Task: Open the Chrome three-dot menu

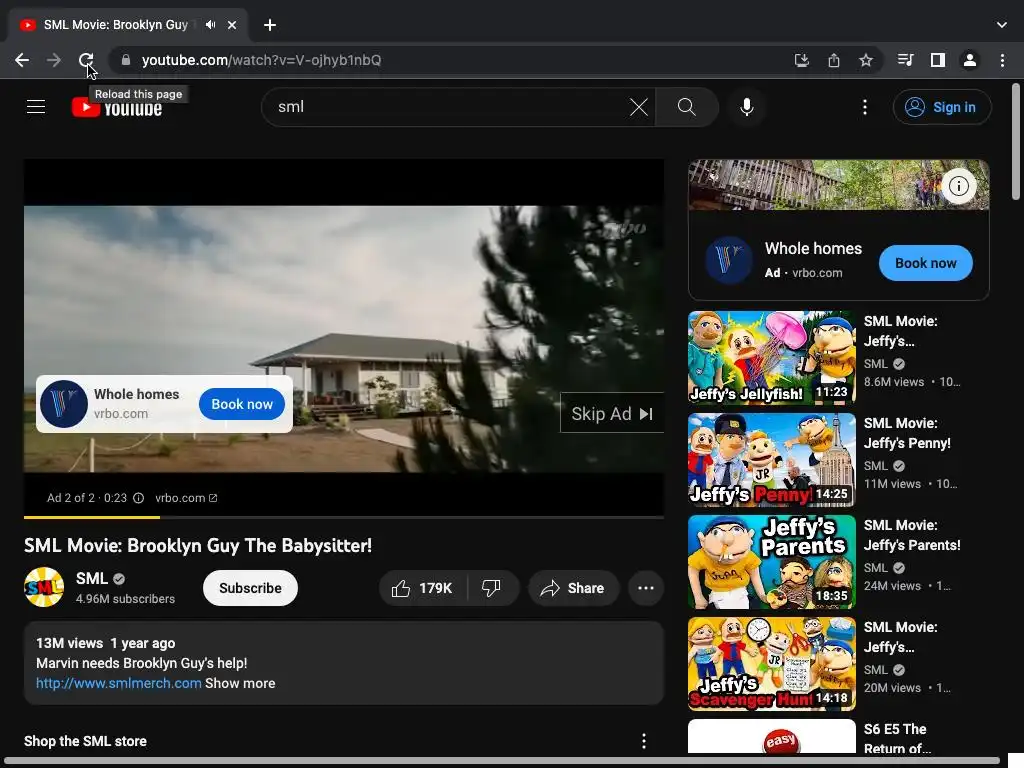Action: [1002, 60]
